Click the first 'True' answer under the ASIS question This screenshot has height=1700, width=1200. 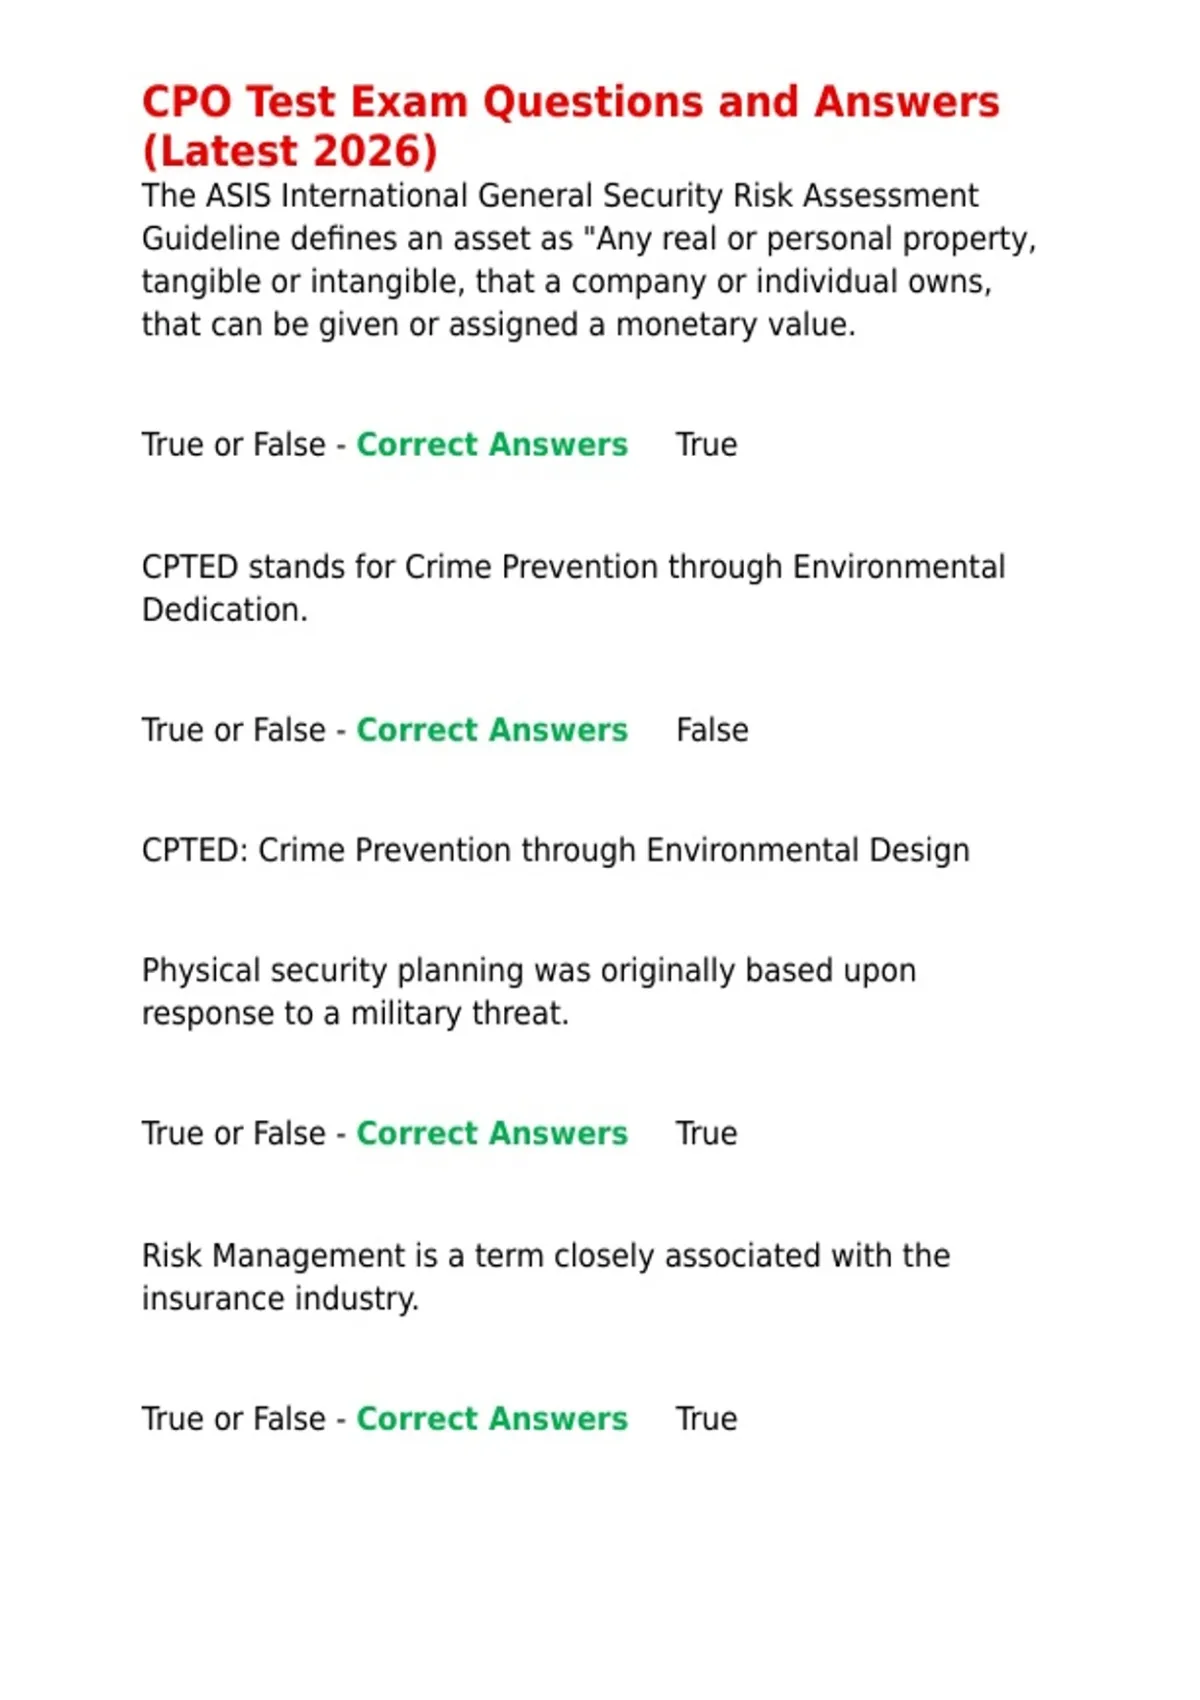(707, 444)
